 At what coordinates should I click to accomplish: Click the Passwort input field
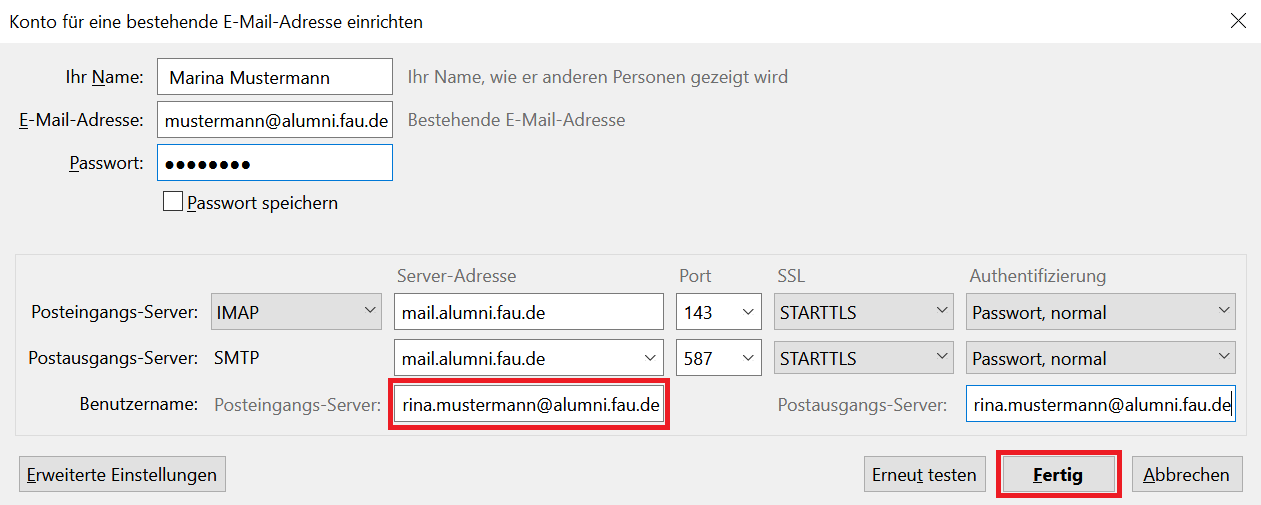coord(275,164)
